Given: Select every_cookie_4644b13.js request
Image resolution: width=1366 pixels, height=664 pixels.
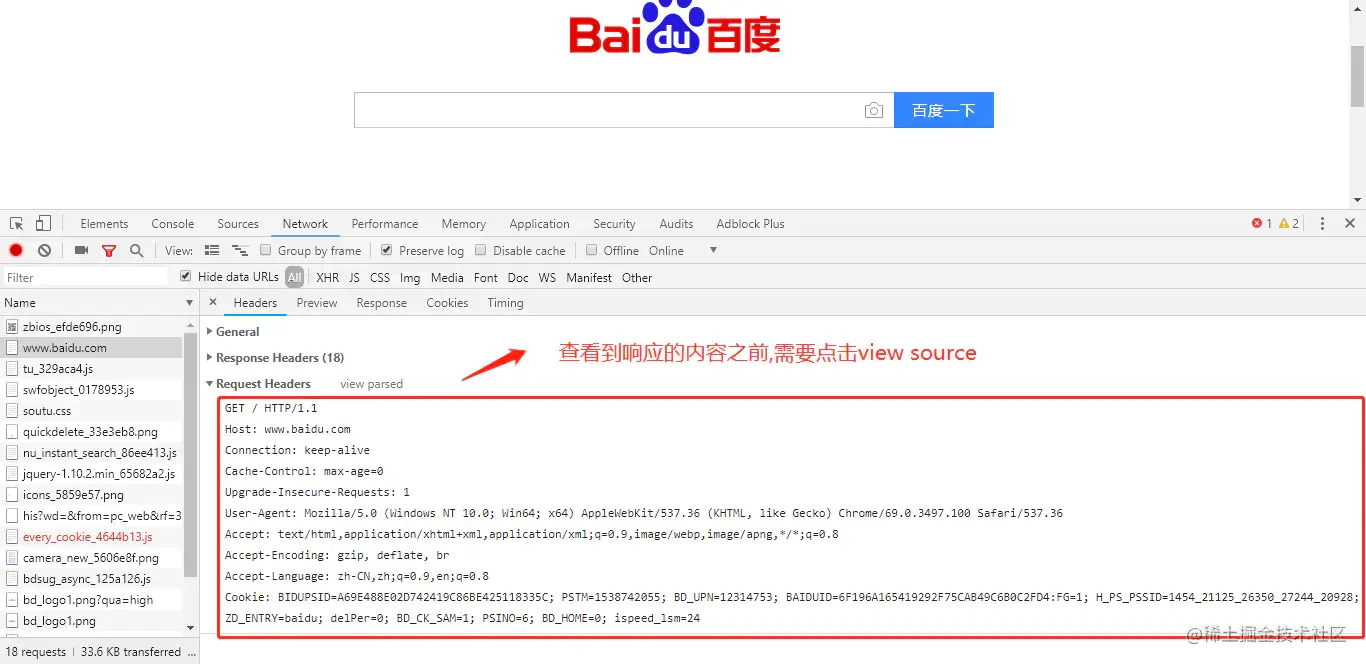Looking at the screenshot, I should 92,537.
